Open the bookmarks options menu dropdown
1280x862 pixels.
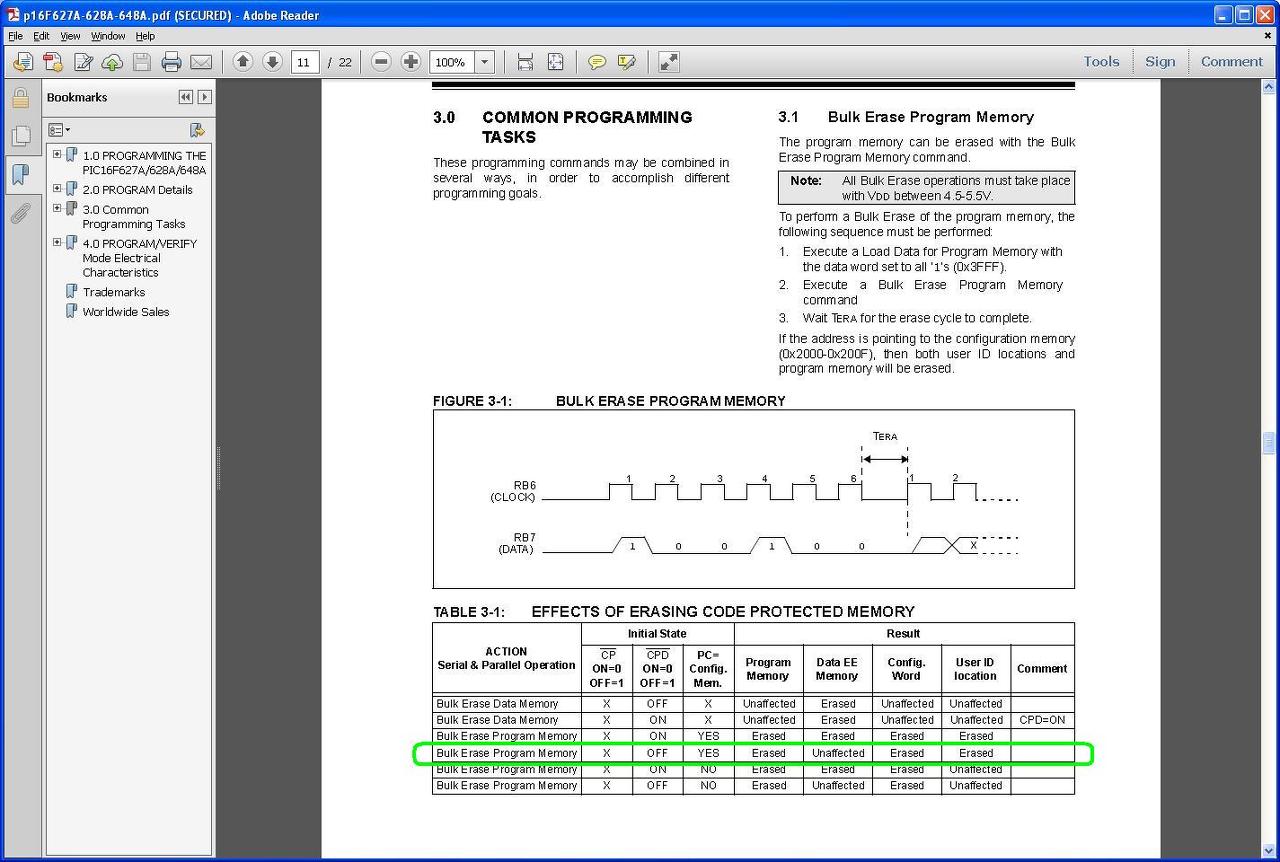click(x=59, y=130)
